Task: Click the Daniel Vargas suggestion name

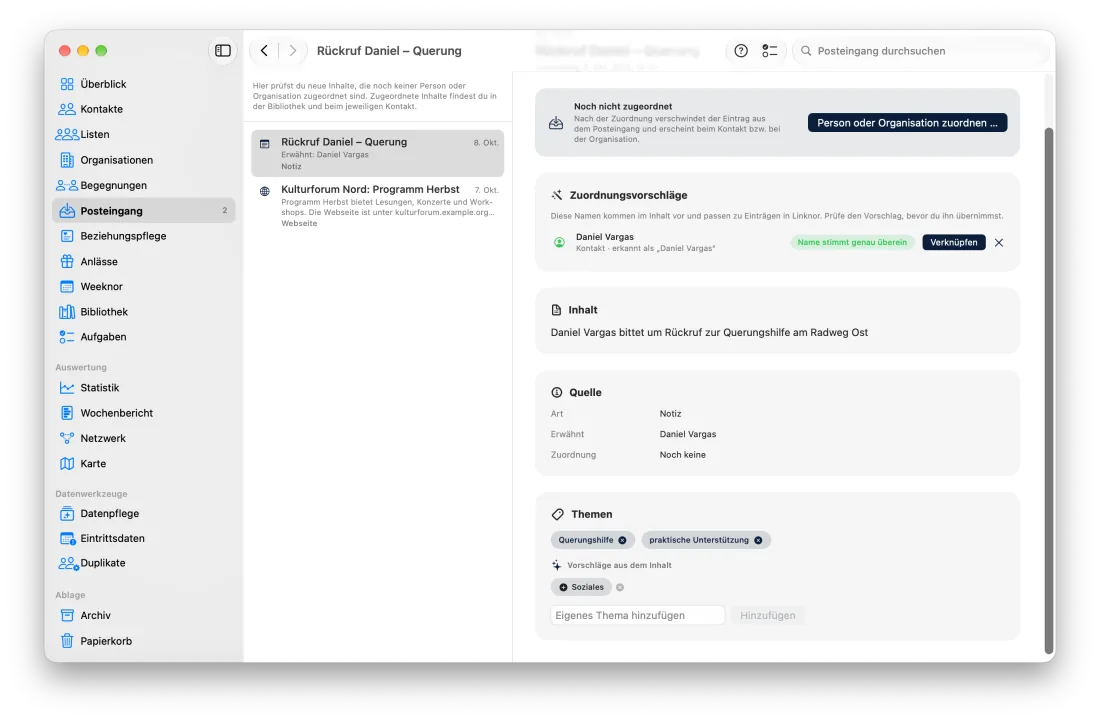Action: pyautogui.click(x=605, y=237)
